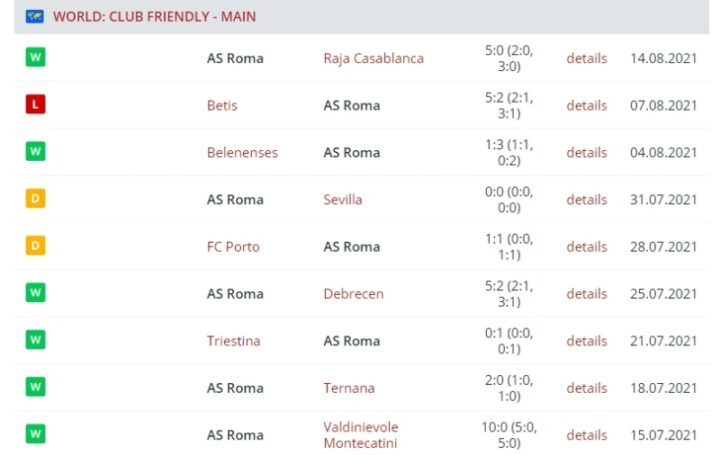Image resolution: width=720 pixels, height=455 pixels.
Task: Click the green W badge for Belenenses match
Action: (35, 152)
